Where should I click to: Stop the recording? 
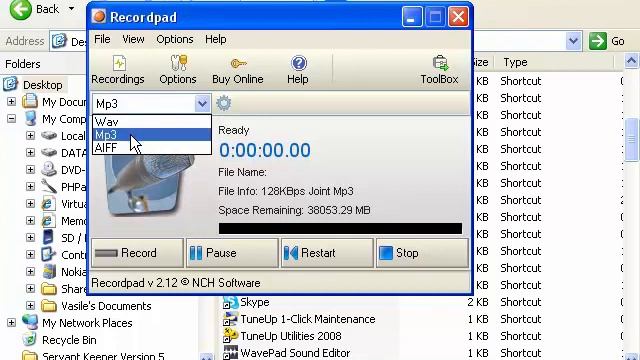(x=422, y=253)
